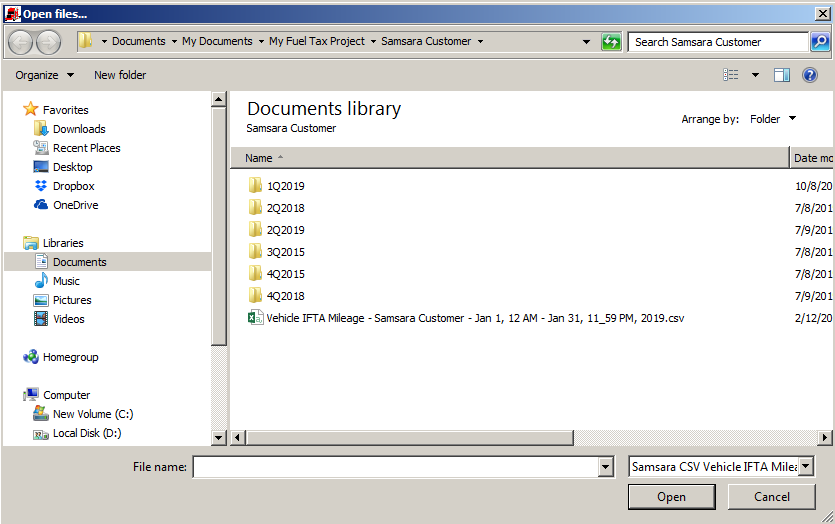Screen dimensions: 835x524
Task: Select the 3Q2015 folder
Action: (x=285, y=251)
